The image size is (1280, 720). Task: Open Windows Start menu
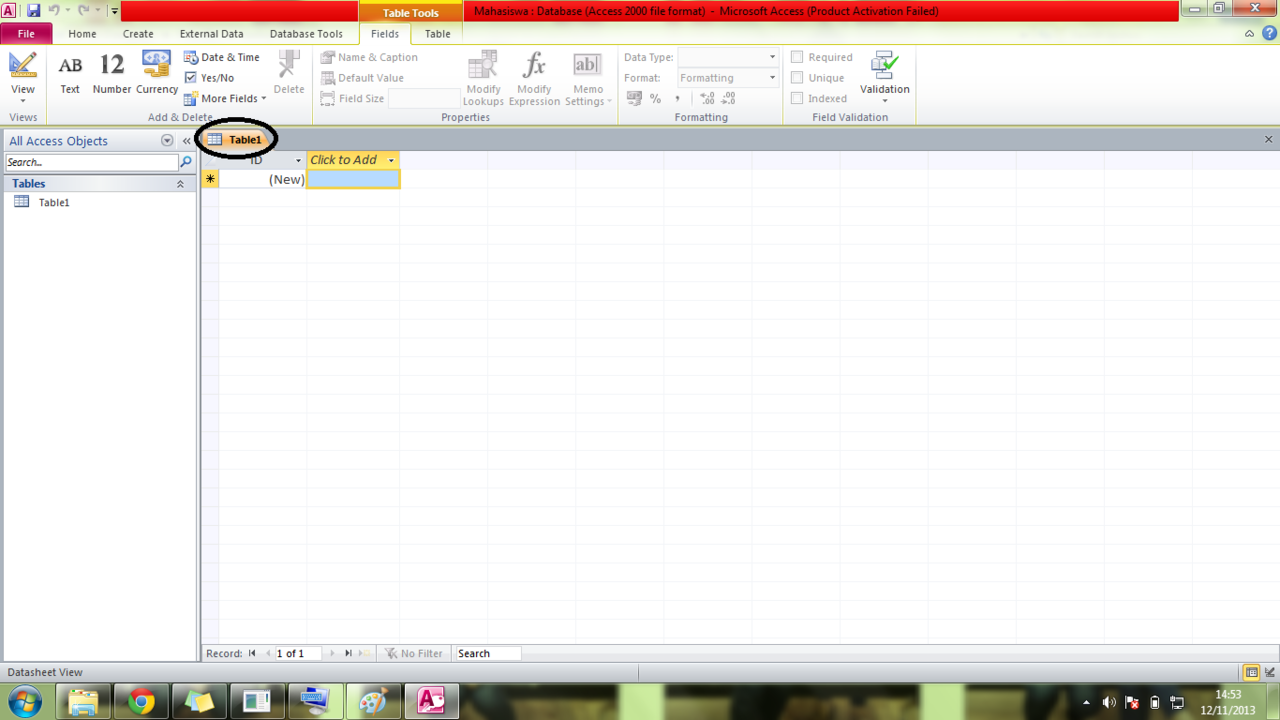tap(25, 701)
